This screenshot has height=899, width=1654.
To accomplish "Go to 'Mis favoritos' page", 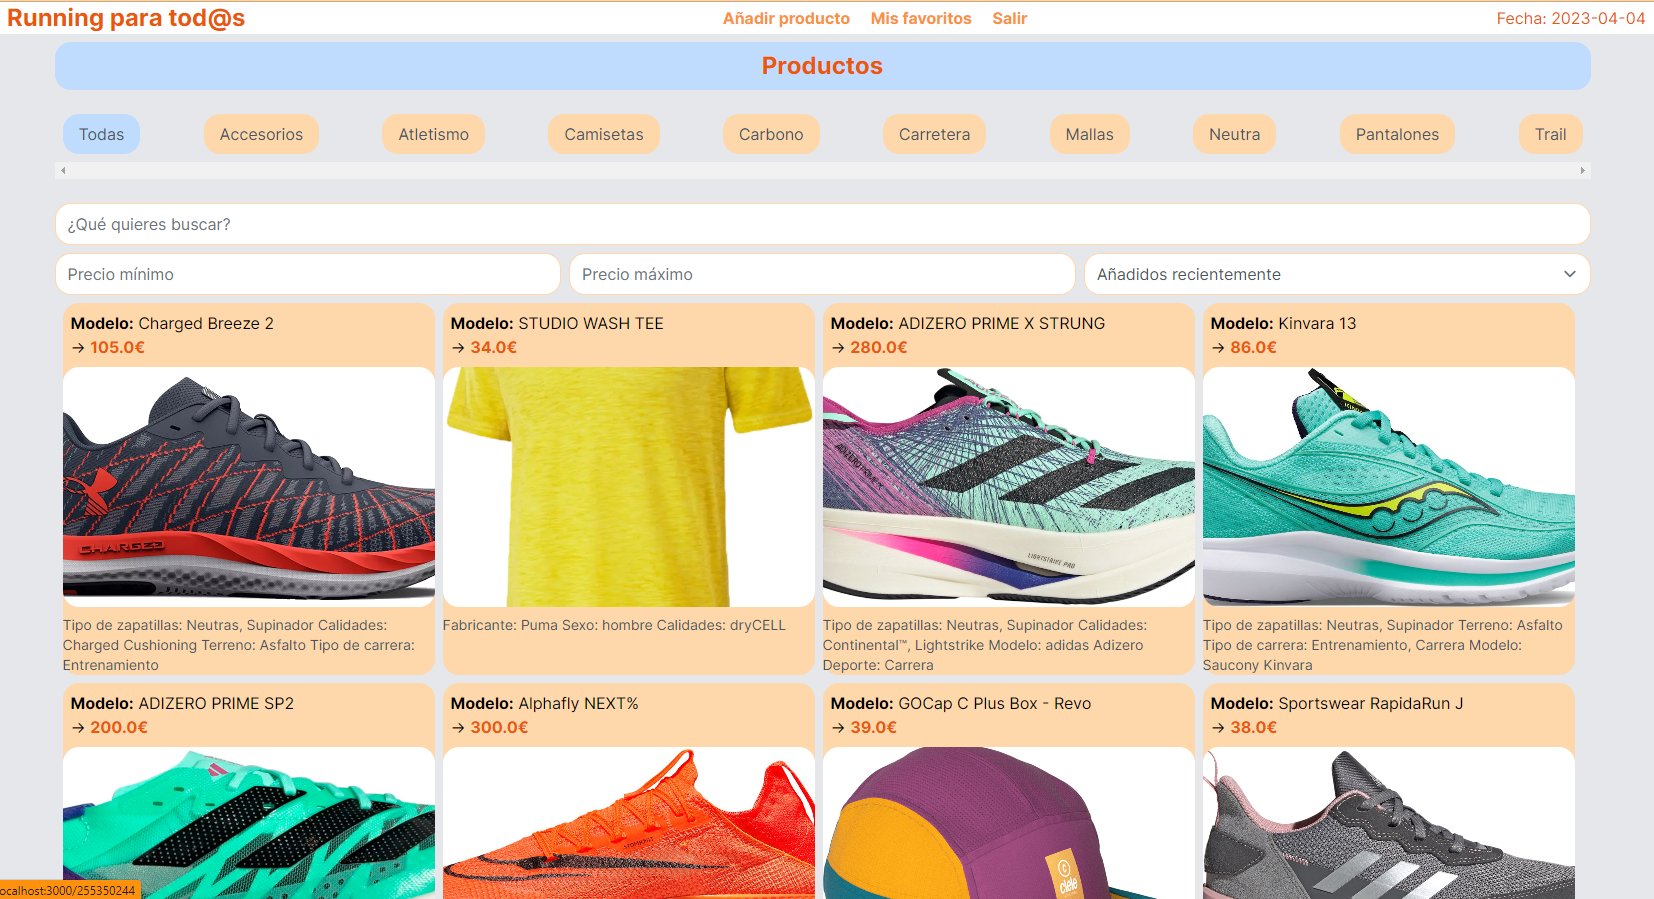I will pyautogui.click(x=921, y=18).
